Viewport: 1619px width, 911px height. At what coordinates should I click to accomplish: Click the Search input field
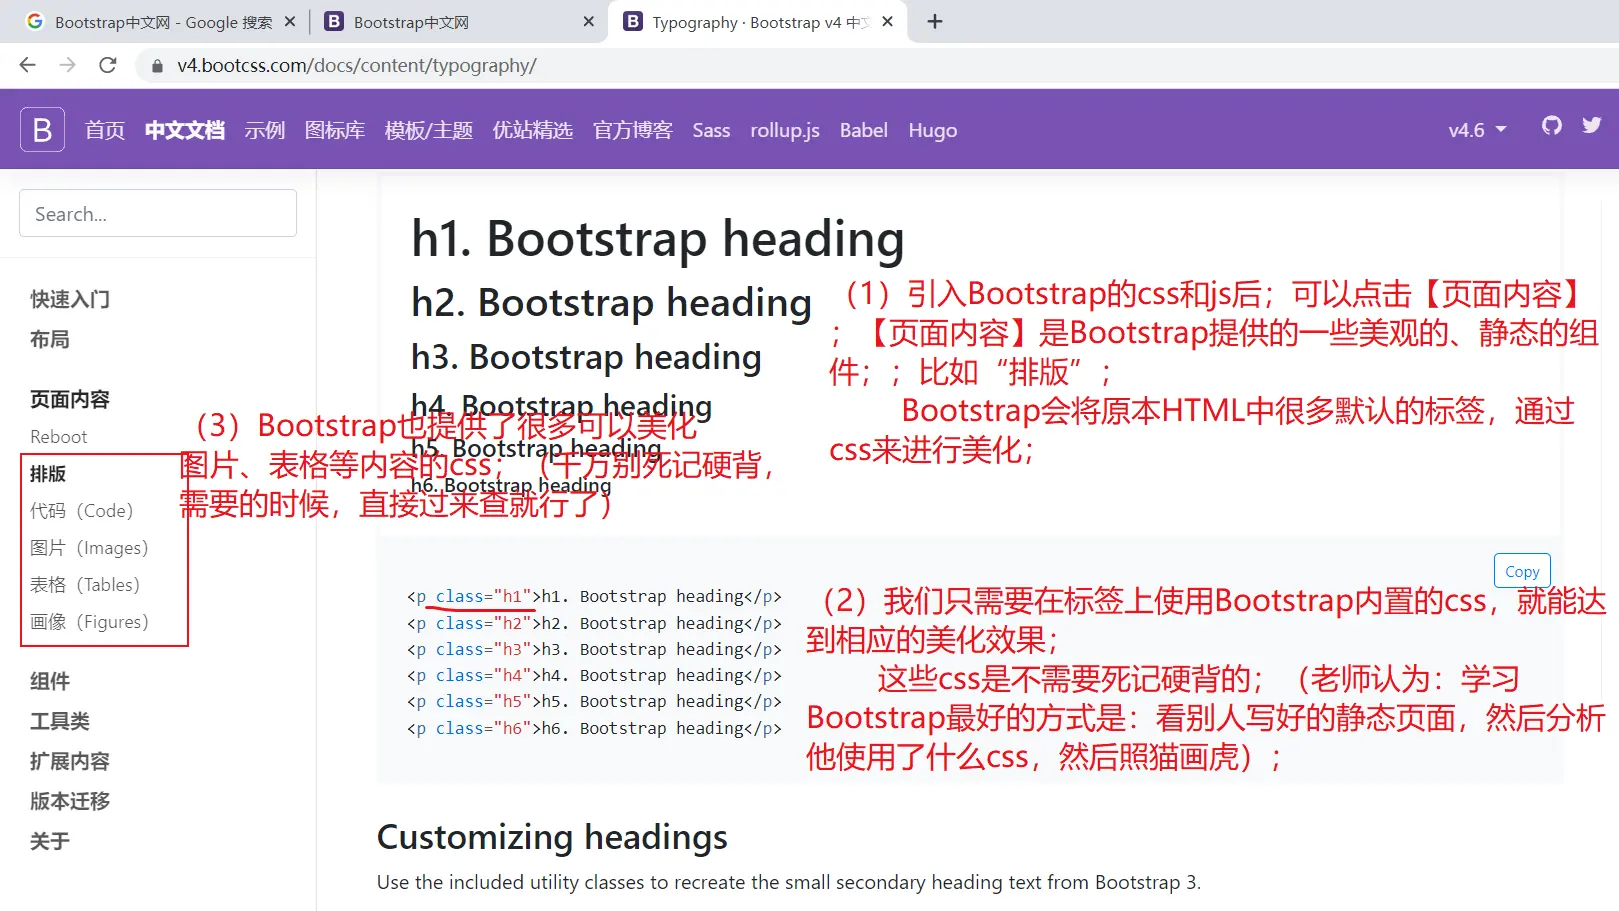tap(158, 214)
